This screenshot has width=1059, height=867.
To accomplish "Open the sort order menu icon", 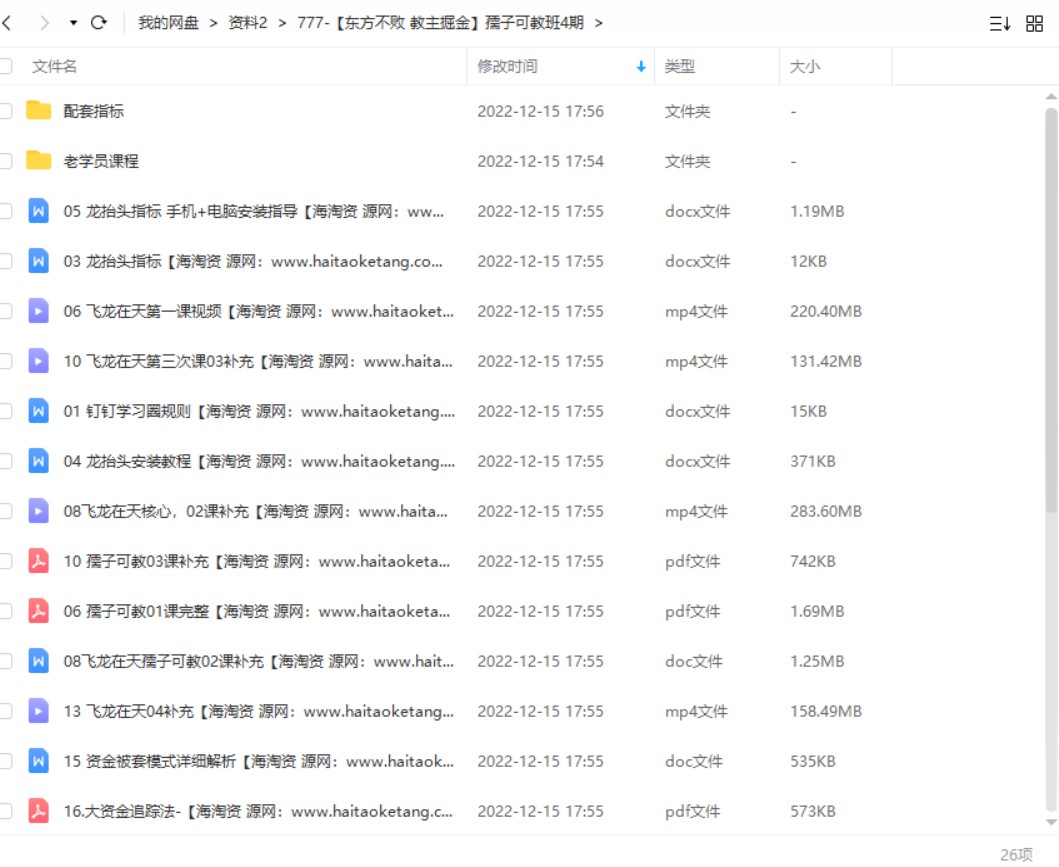I will 1000,24.
